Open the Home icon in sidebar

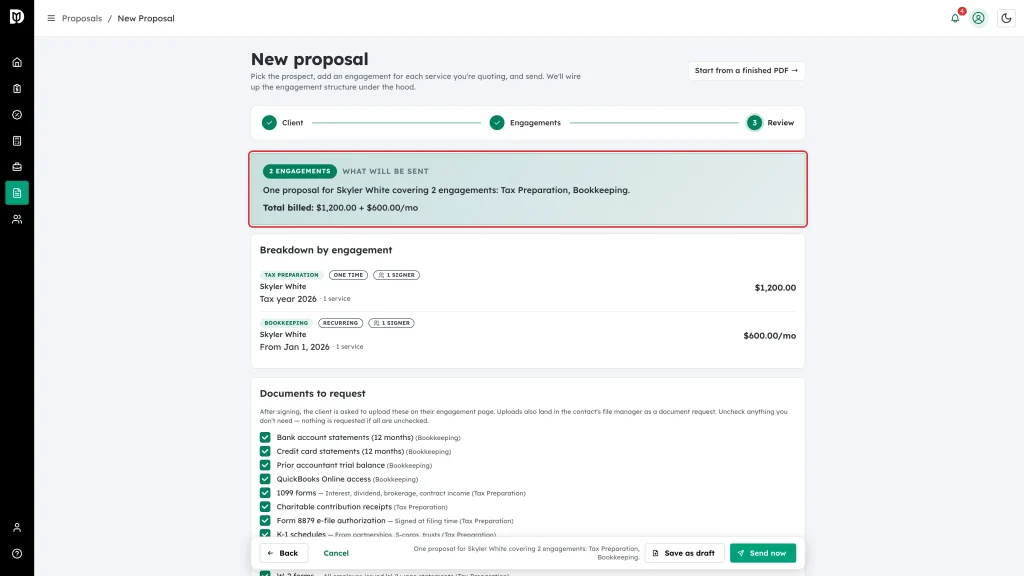point(17,63)
